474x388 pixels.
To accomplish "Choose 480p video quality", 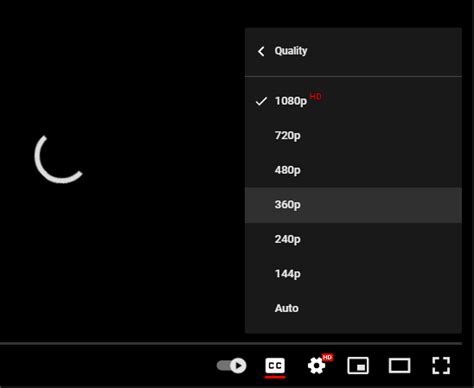I will (353, 170).
